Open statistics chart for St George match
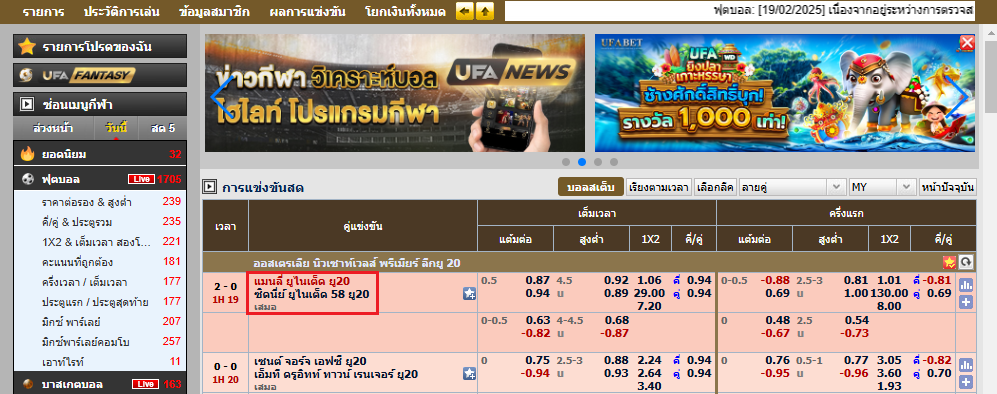The height and width of the screenshot is (394, 997). click(966, 365)
